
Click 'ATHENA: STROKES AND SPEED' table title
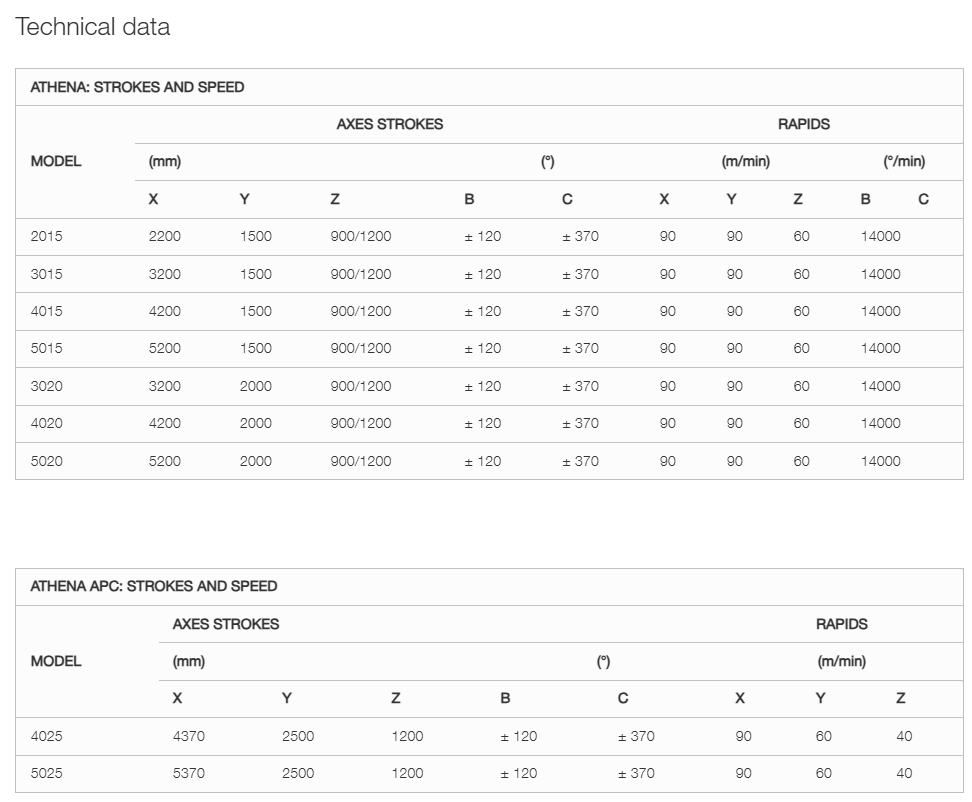pyautogui.click(x=137, y=87)
